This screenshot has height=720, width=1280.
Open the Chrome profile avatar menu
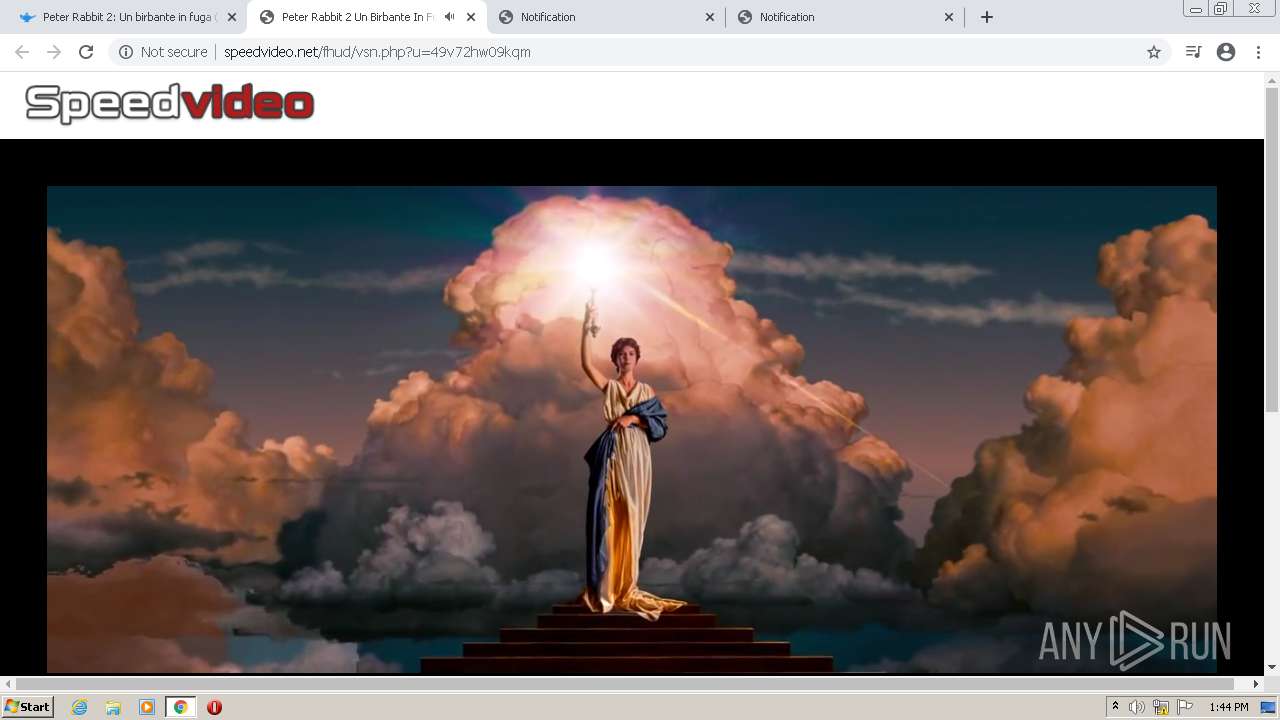pos(1226,52)
